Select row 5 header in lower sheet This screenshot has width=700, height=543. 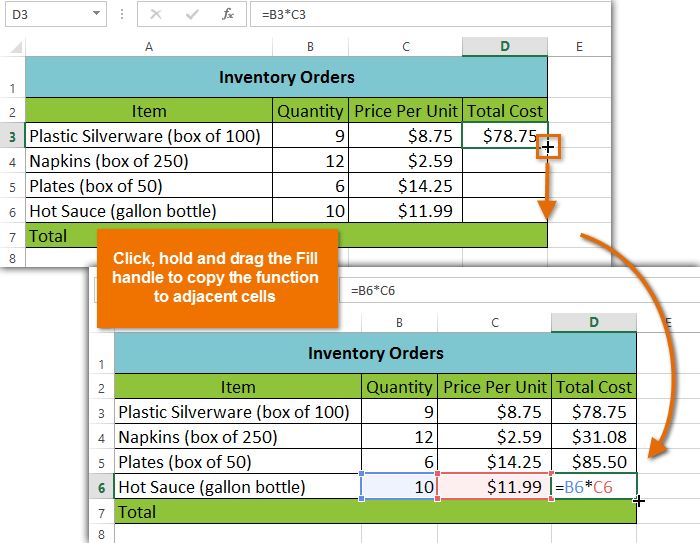[101, 463]
